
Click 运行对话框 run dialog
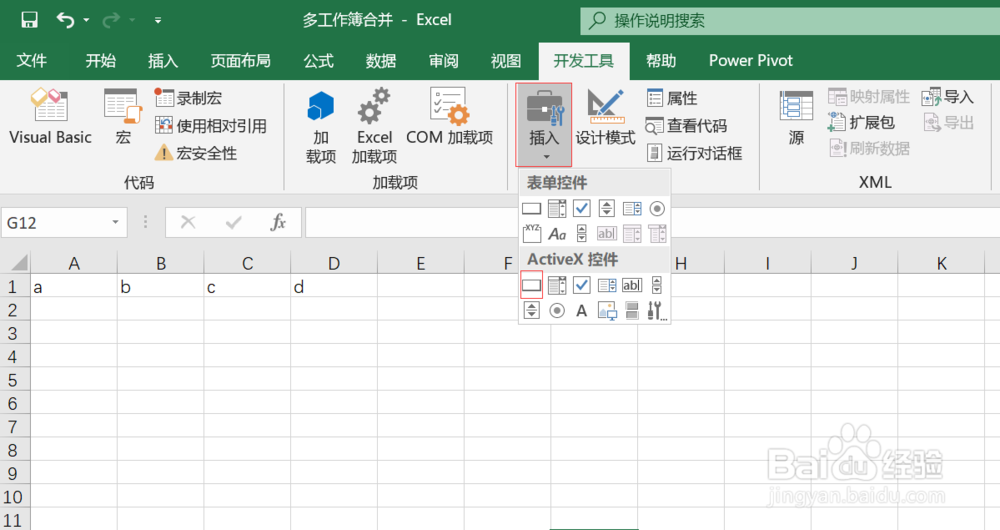click(x=695, y=153)
